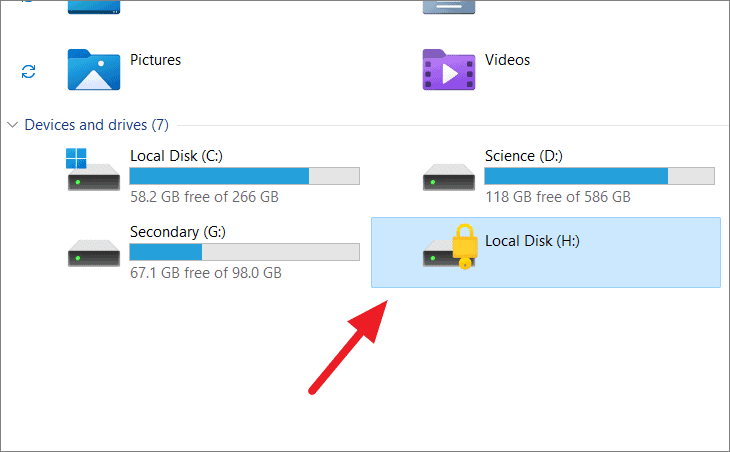Image resolution: width=730 pixels, height=452 pixels.
Task: Click the sync status icon beside Pictures
Action: 28,71
